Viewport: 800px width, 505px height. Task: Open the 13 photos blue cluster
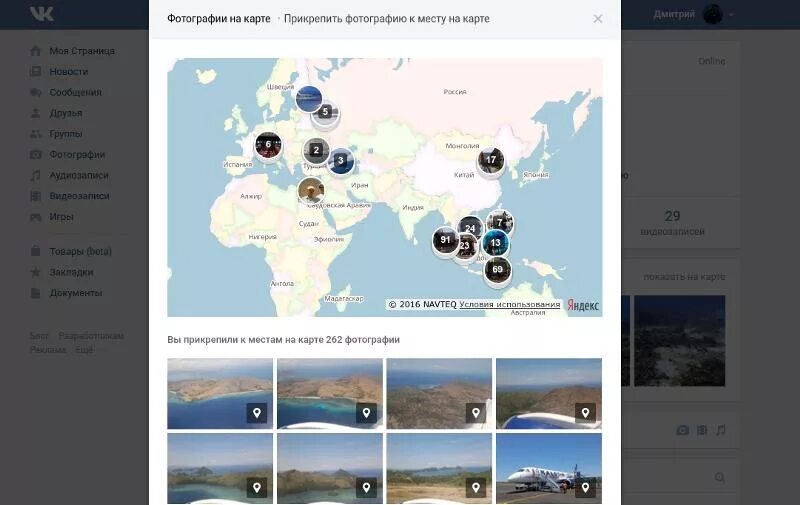pos(496,243)
